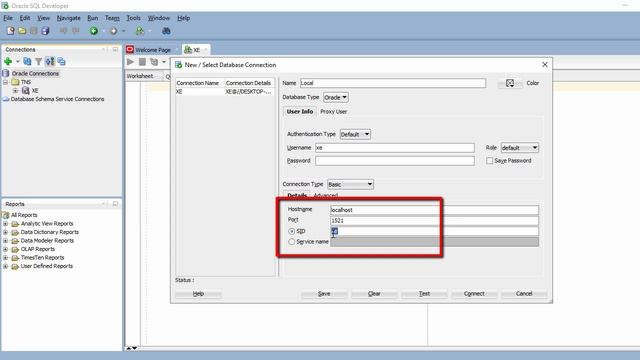Open the File menu

[8, 18]
